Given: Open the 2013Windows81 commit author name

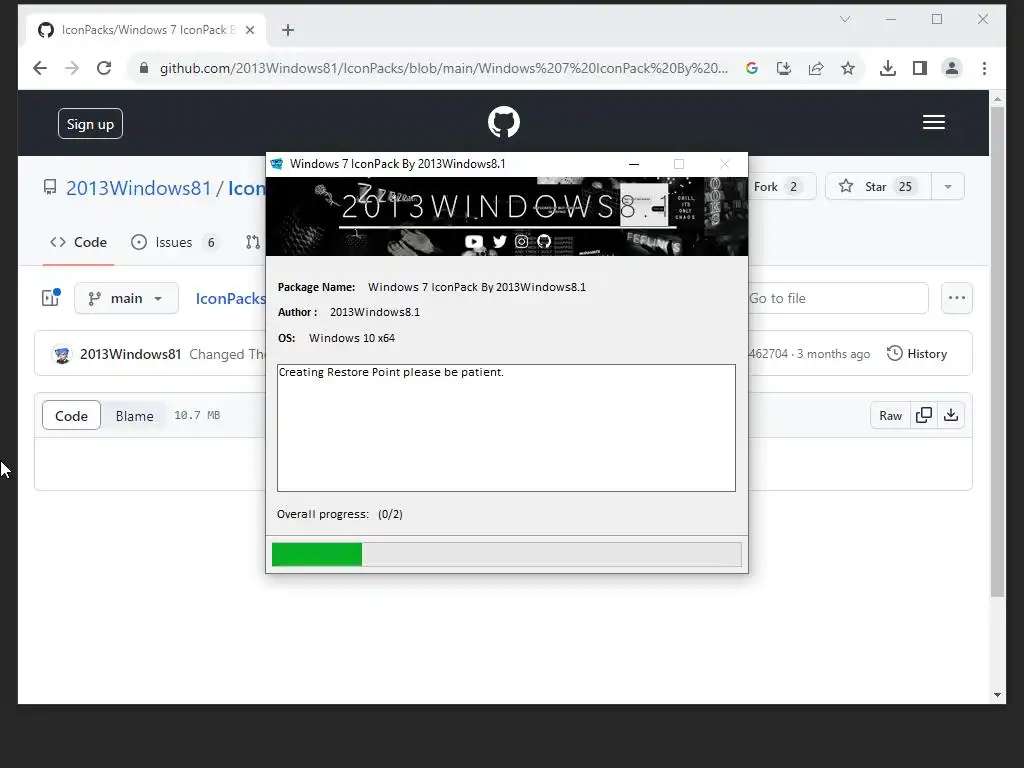Looking at the screenshot, I should click(131, 354).
